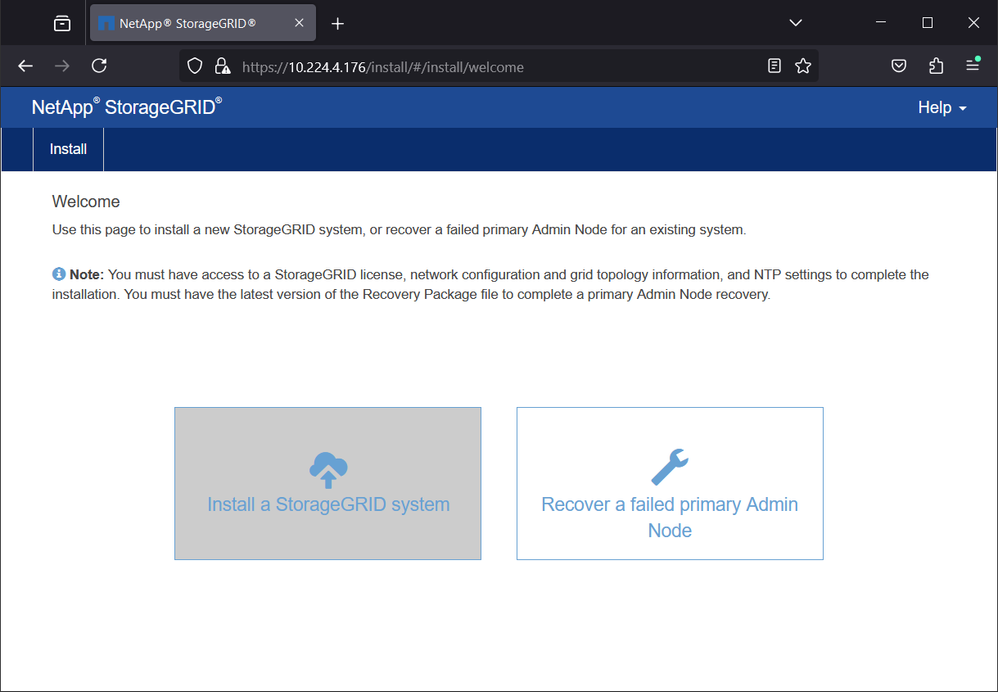Click the NetApp StorageGRID header logo text
Viewport: 998px width, 692px height.
(x=127, y=107)
